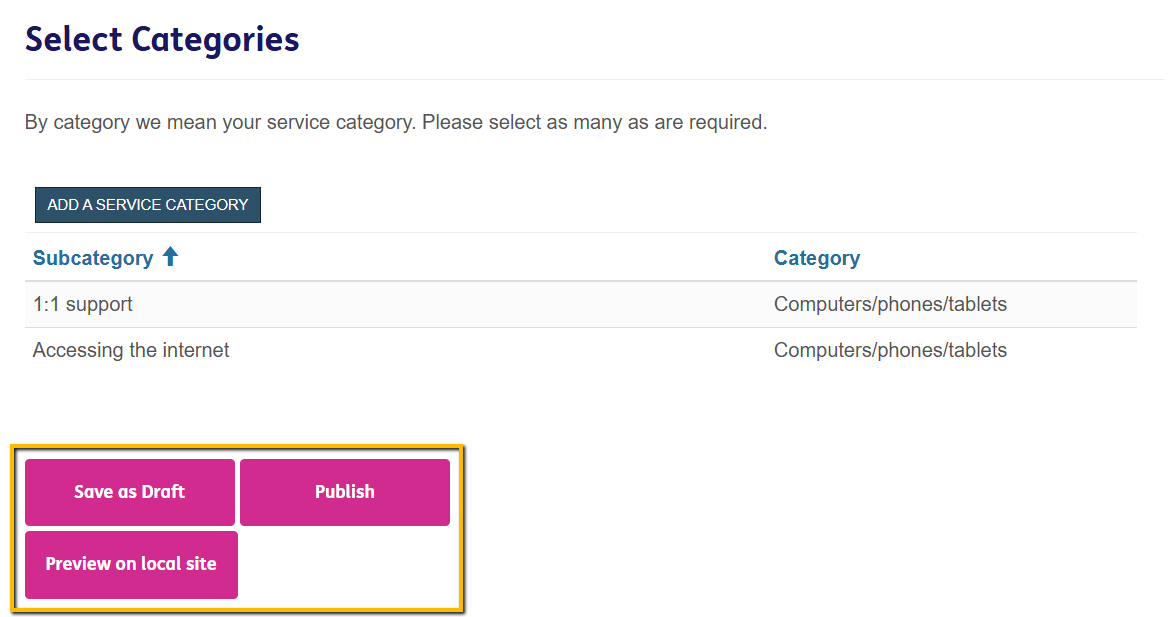Click the 'Select Categories' page heading
This screenshot has width=1171, height=617.
coord(162,40)
